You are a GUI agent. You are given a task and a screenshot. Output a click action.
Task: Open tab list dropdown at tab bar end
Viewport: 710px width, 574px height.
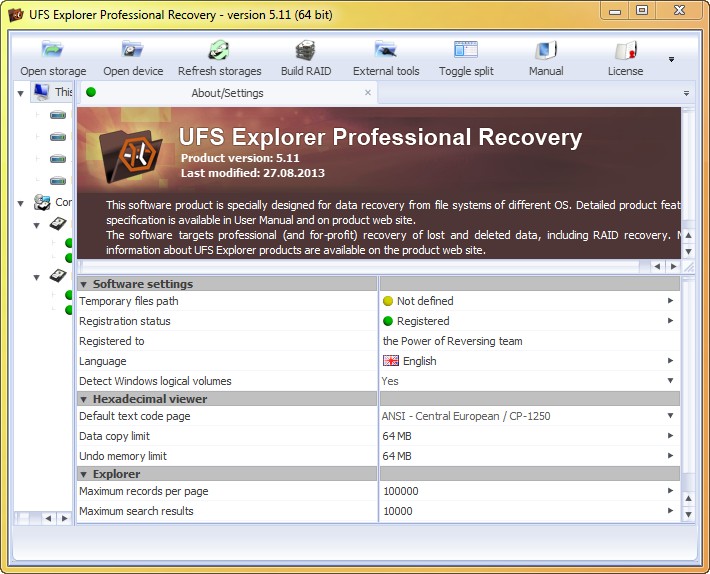tap(686, 93)
